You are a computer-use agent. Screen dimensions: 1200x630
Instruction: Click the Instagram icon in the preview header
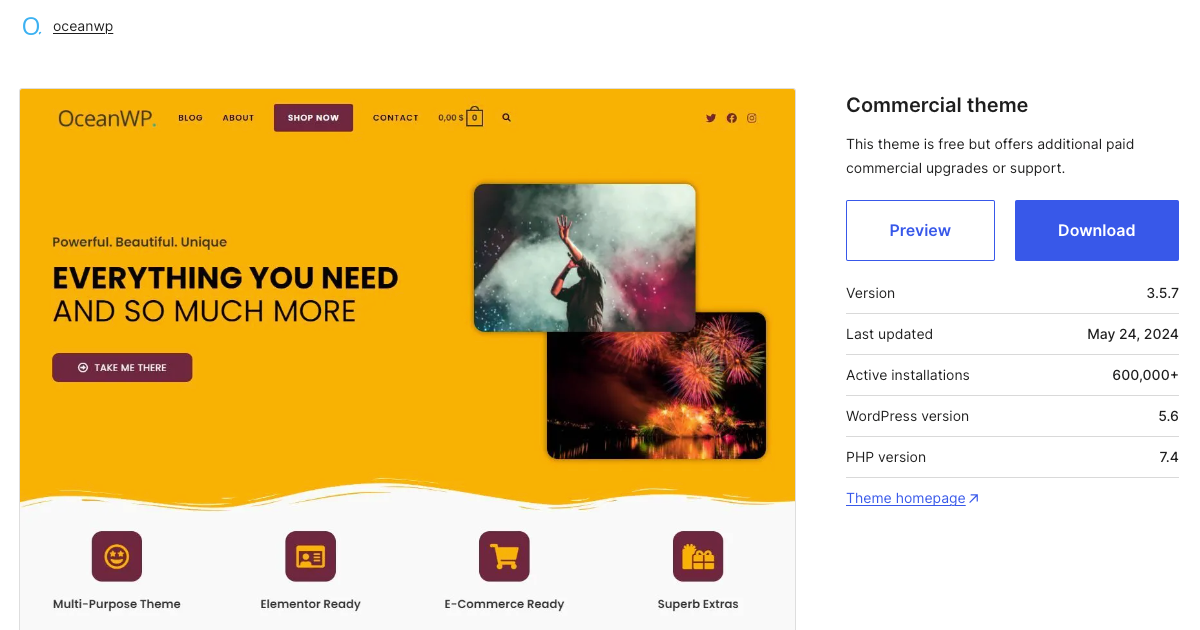pos(751,117)
